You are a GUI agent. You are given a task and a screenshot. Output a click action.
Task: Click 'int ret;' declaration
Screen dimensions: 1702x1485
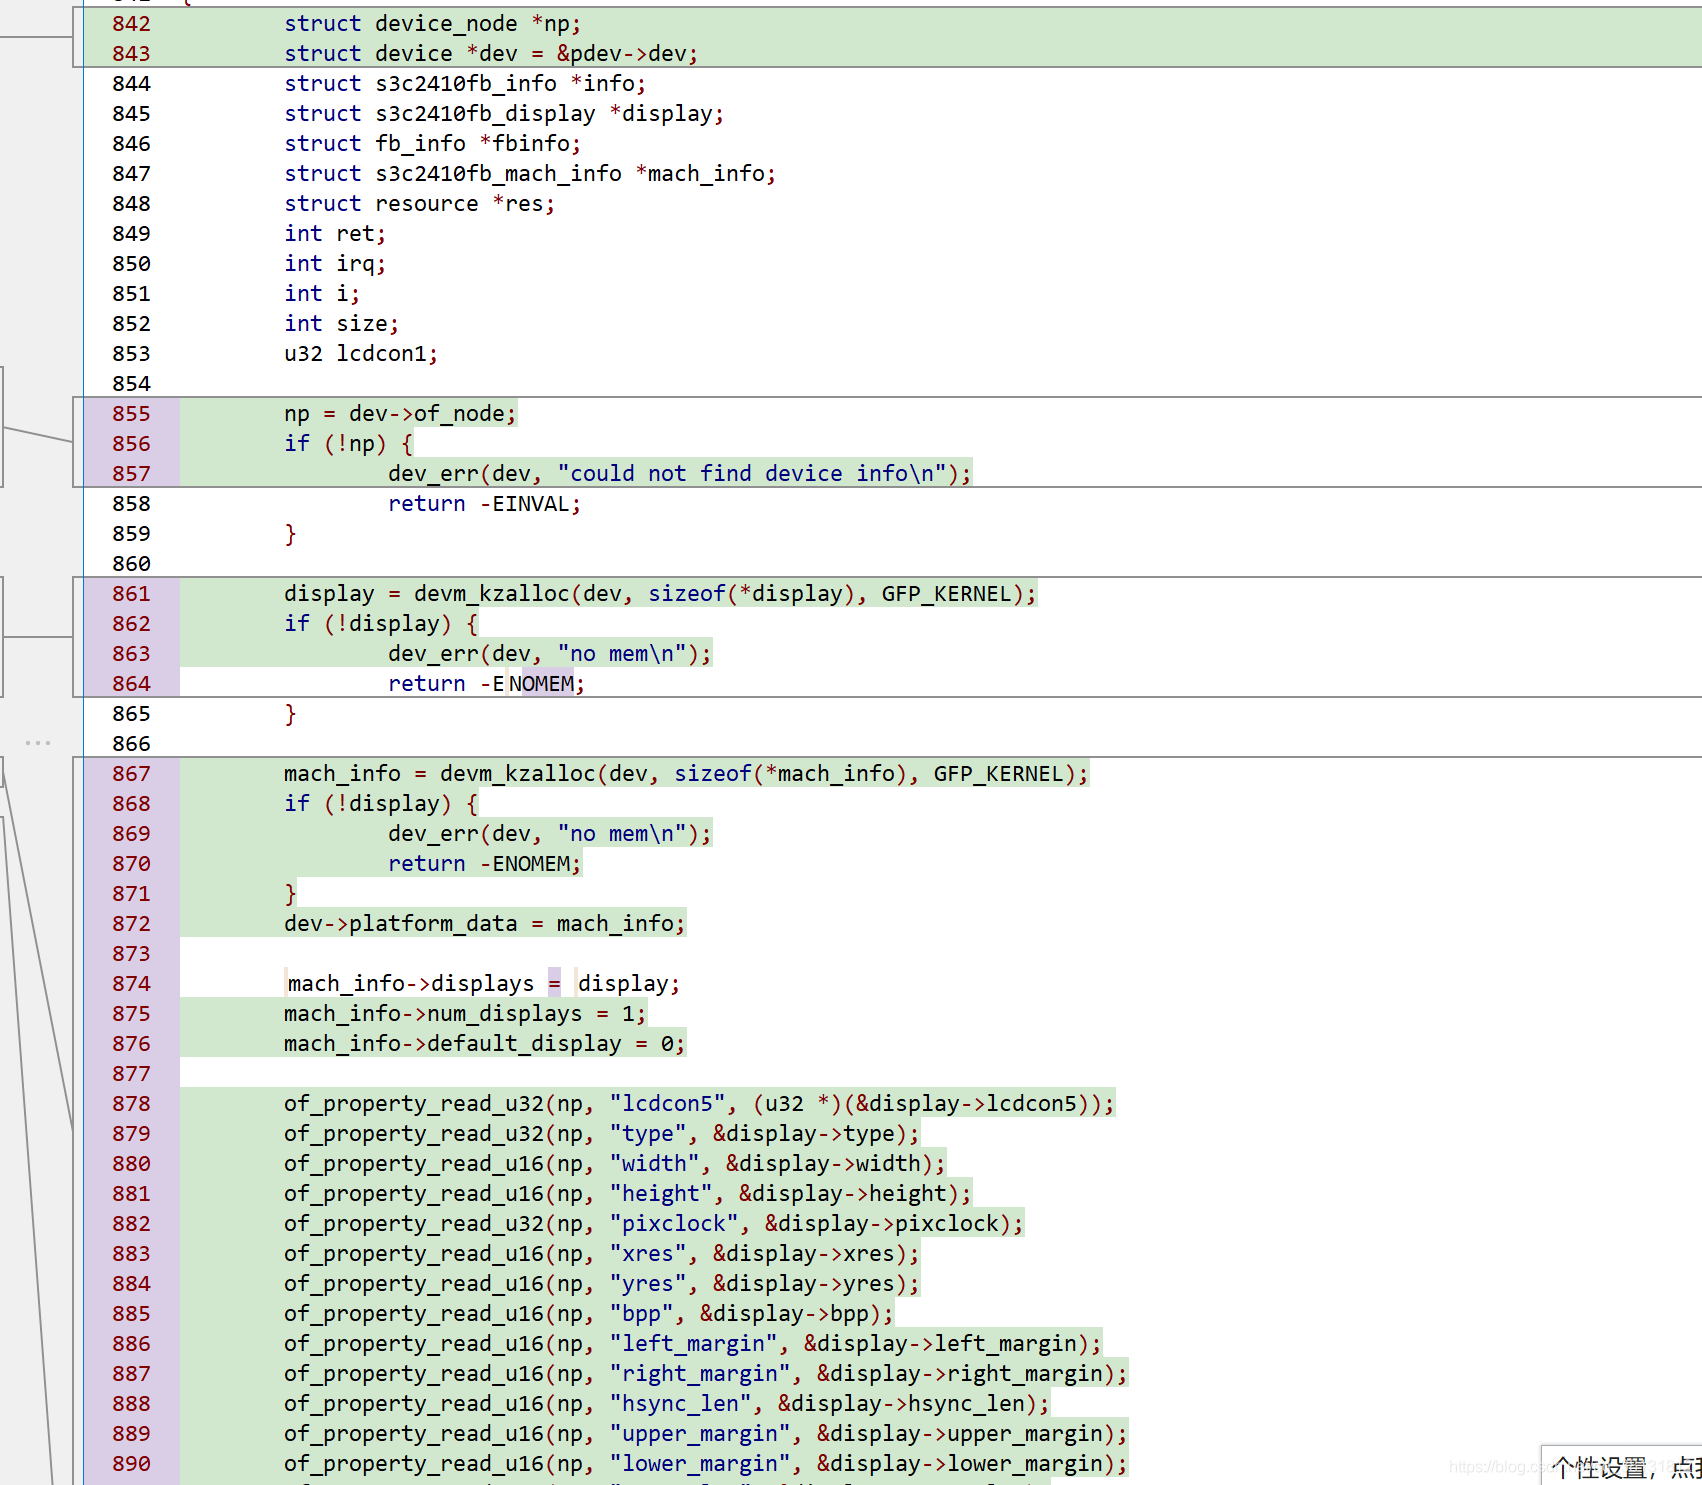click(x=335, y=233)
